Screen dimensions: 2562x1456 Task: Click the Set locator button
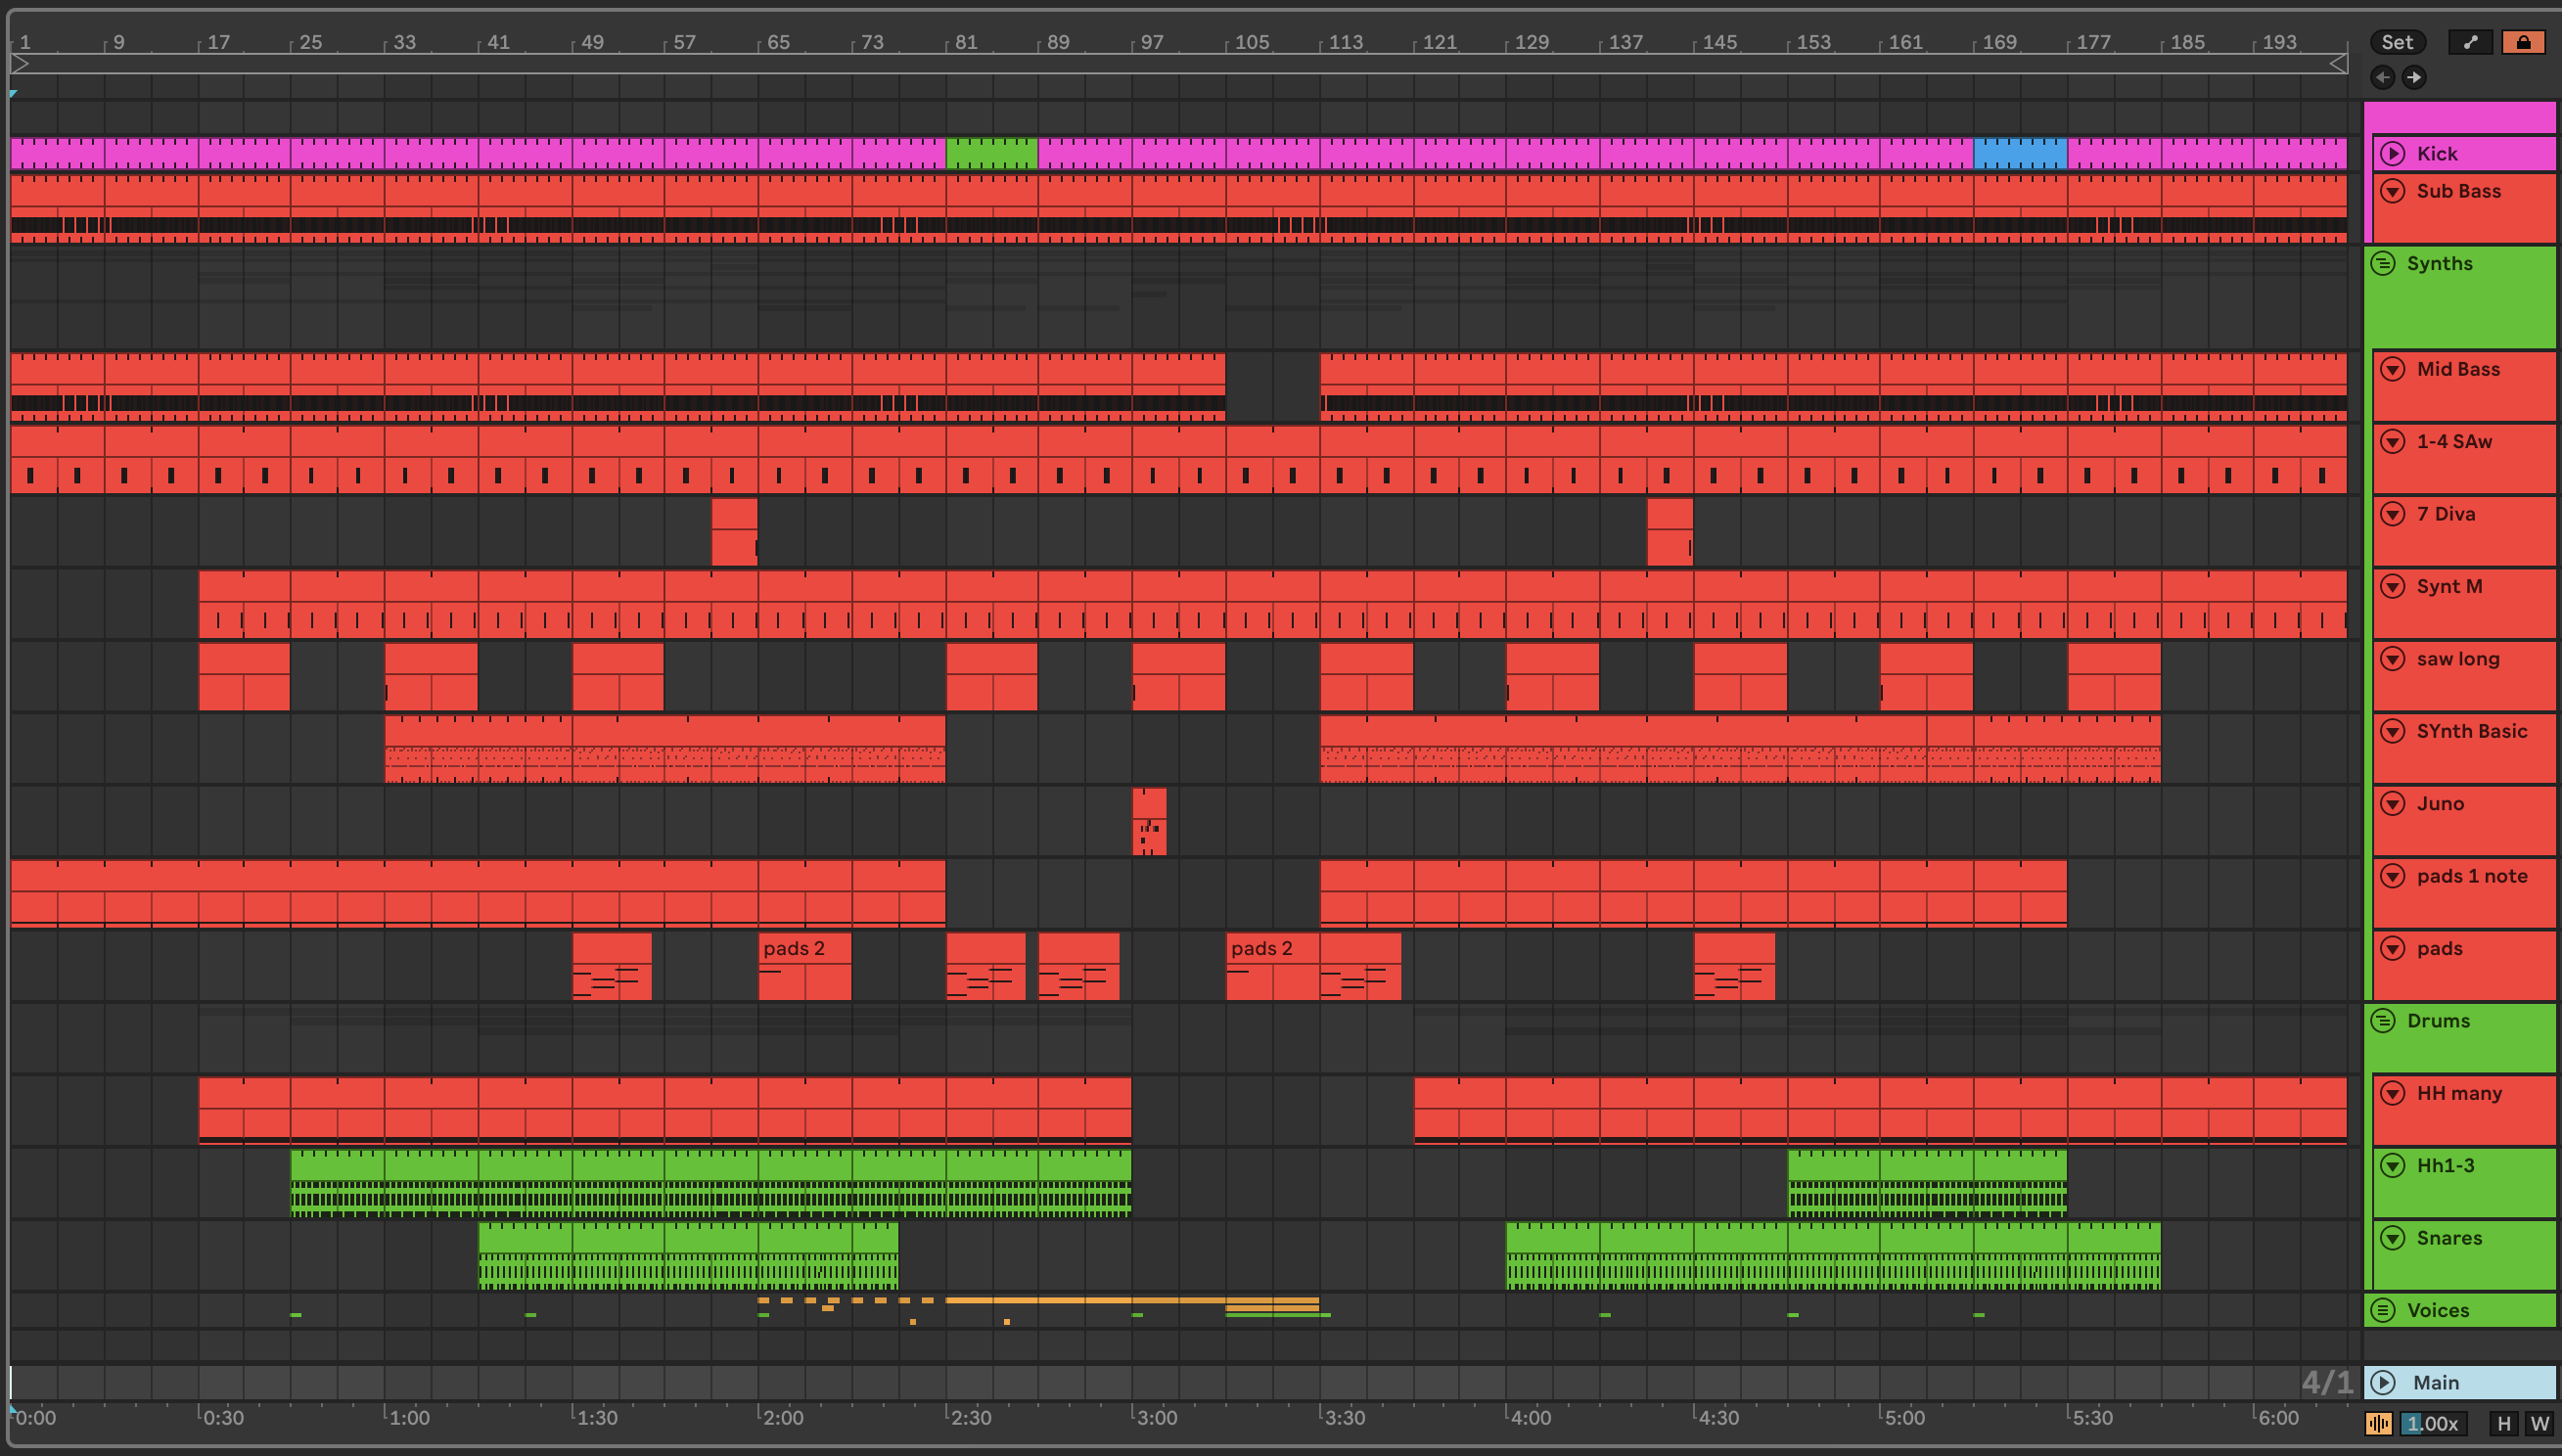(x=2397, y=42)
